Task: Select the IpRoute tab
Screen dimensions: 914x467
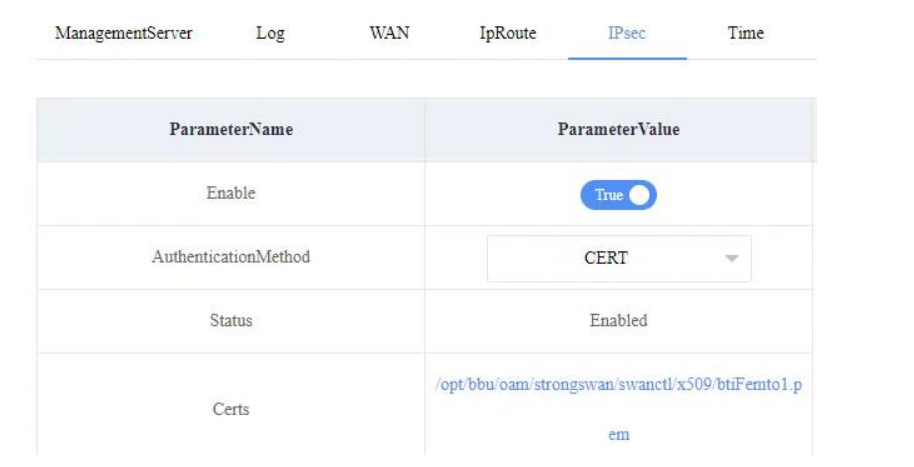Action: pyautogui.click(x=508, y=33)
